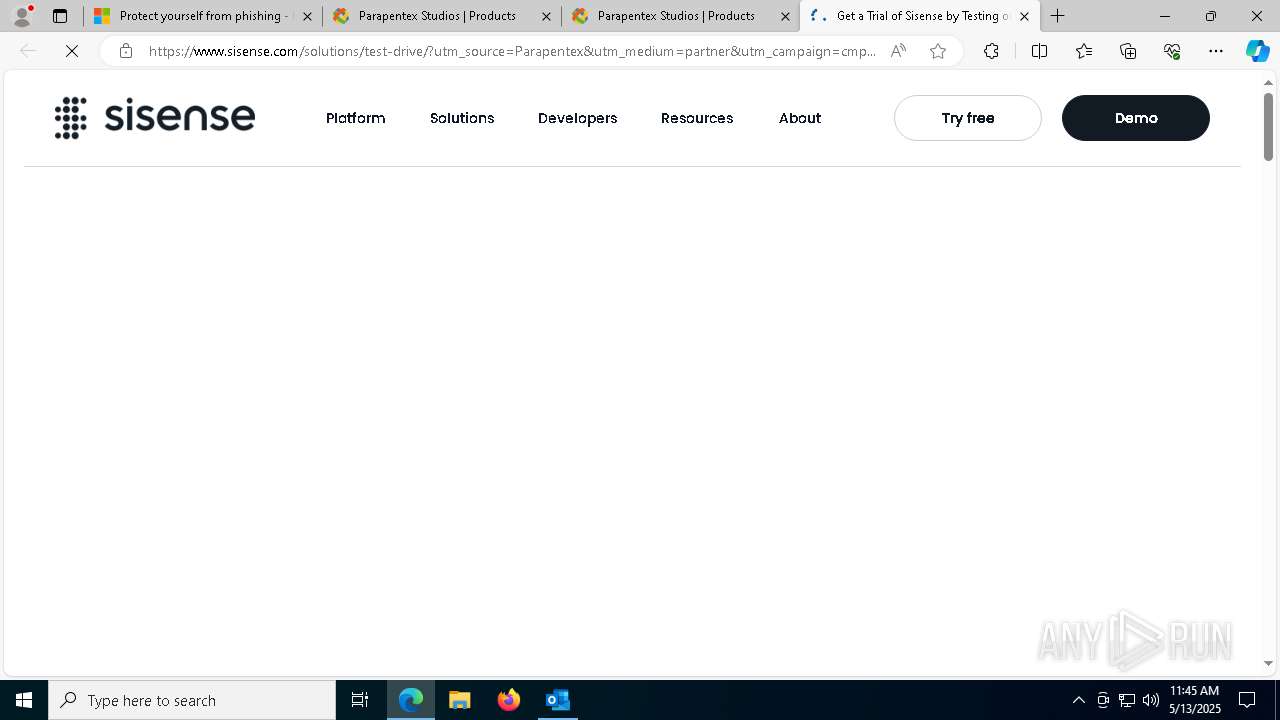Minimize the Edge window

(x=1165, y=16)
